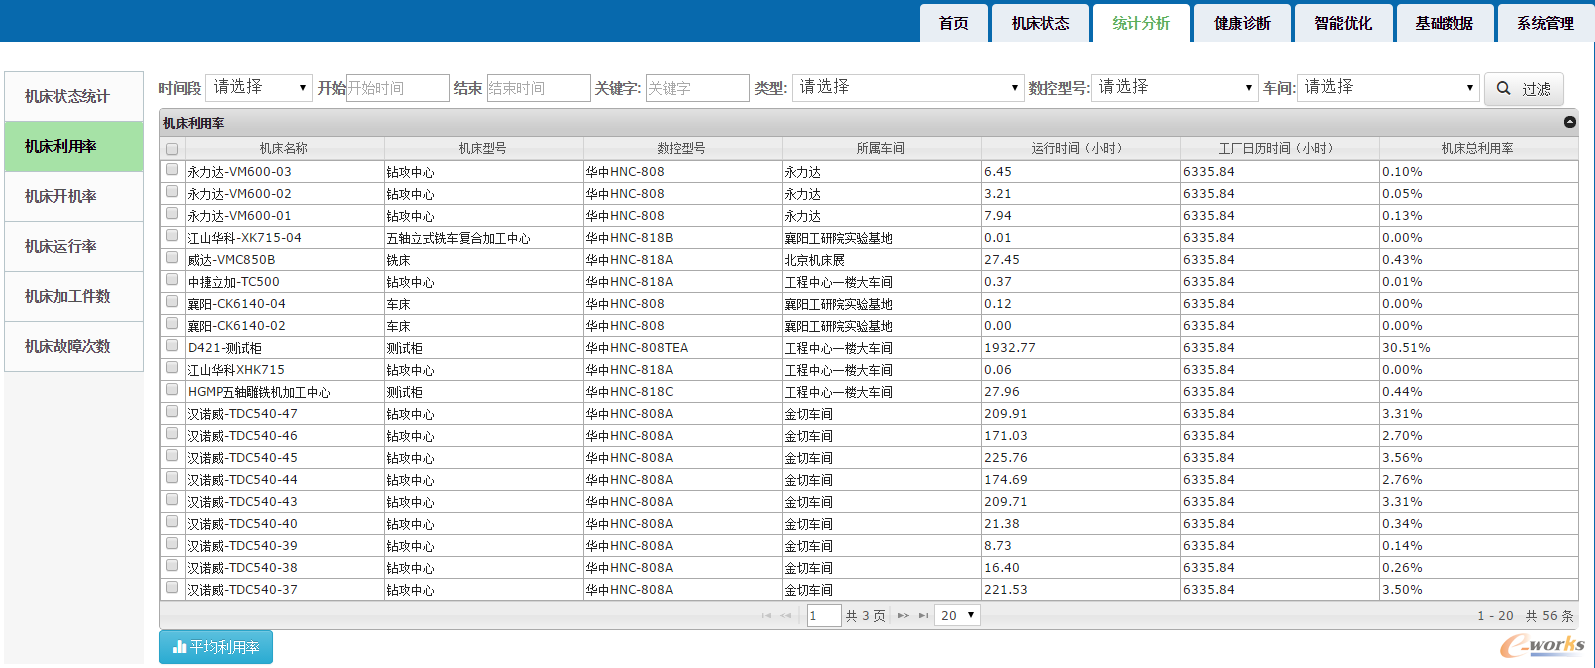Check the row for D421-测试柜
The height and width of the screenshot is (668, 1595).
[172, 346]
